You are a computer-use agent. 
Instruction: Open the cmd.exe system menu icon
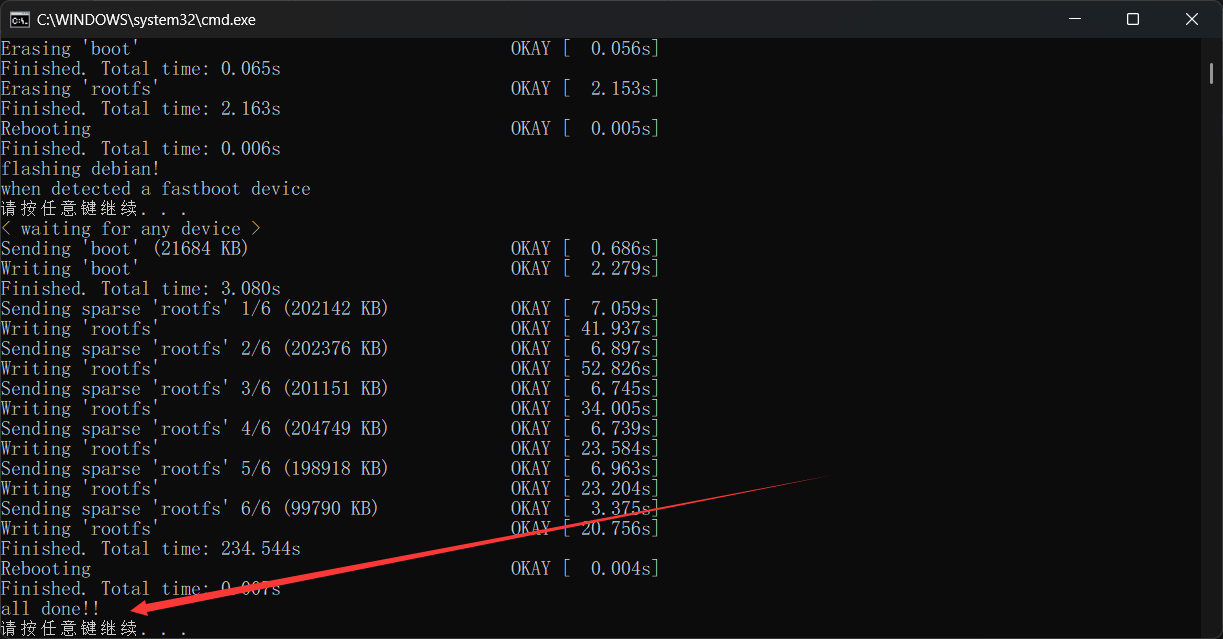[x=19, y=19]
